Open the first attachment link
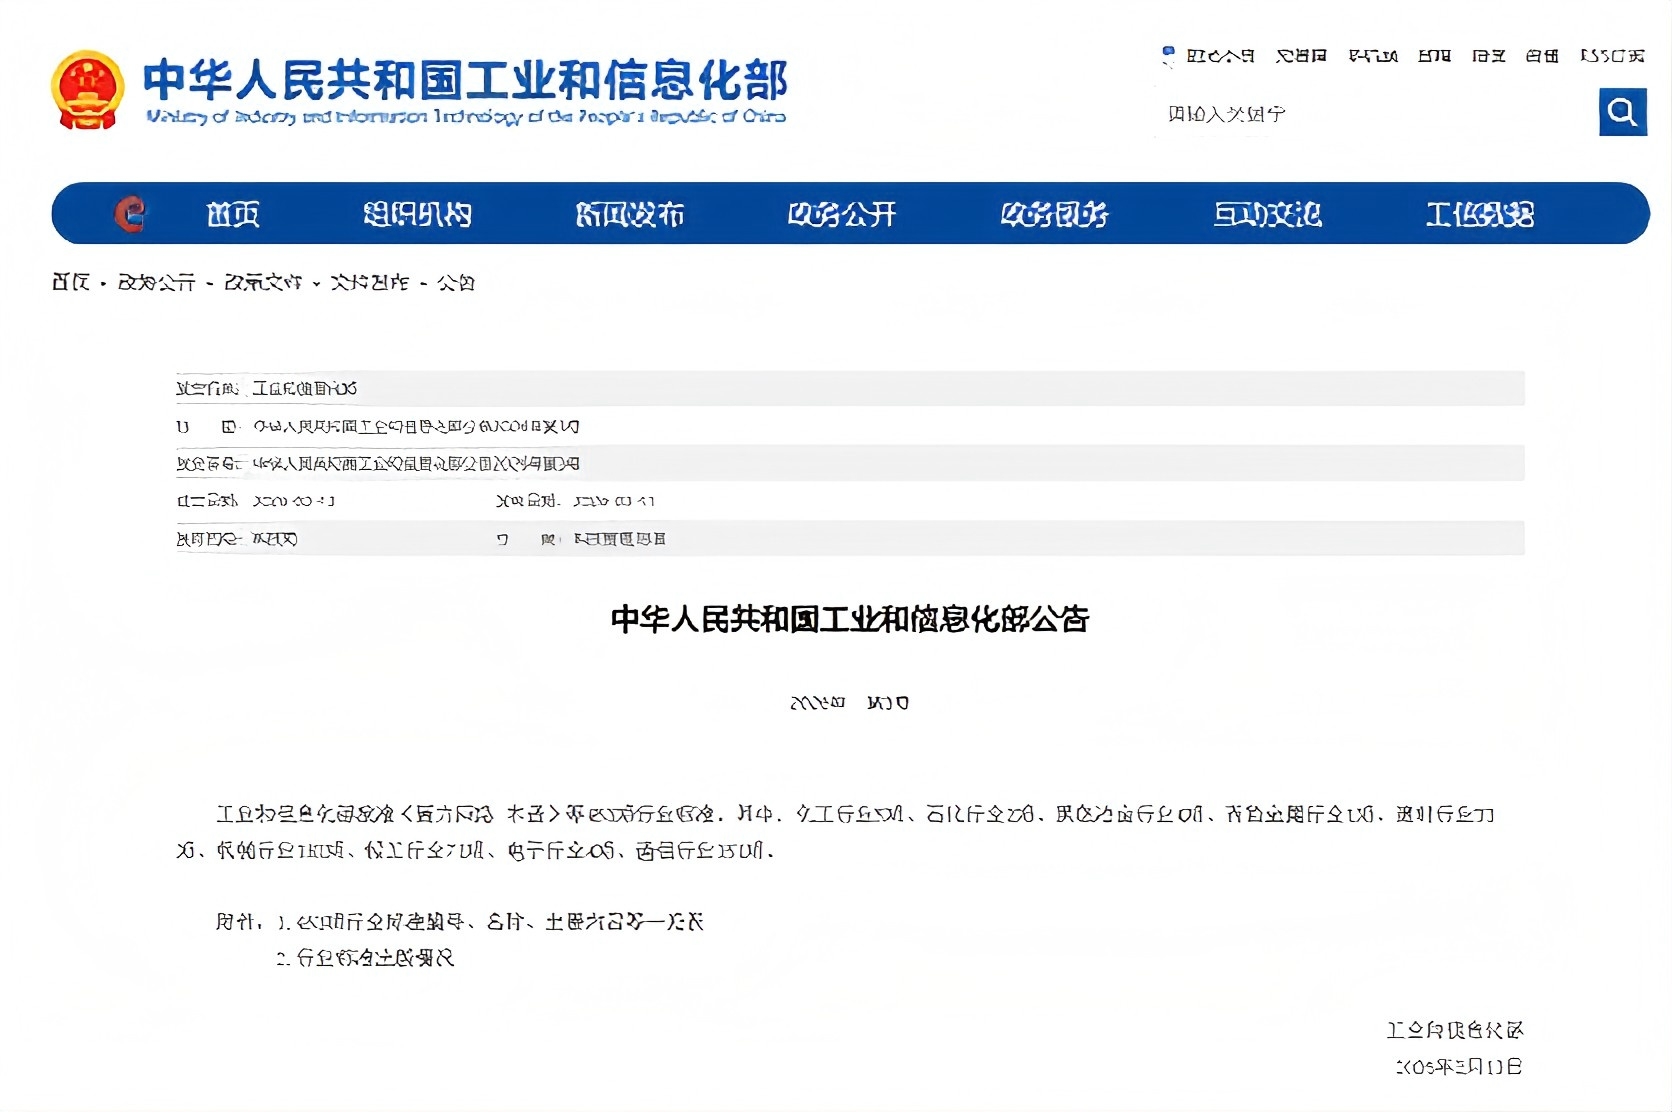The image size is (1676, 1116). coord(500,922)
